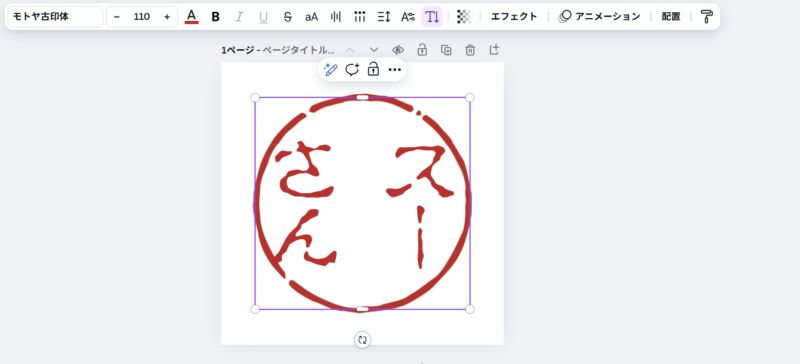Open line spacing settings
This screenshot has height=364, width=800.
coord(384,17)
